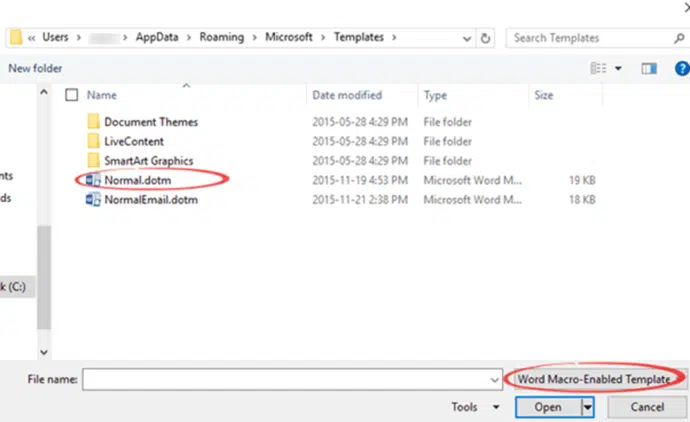Click the Open button

coord(548,407)
